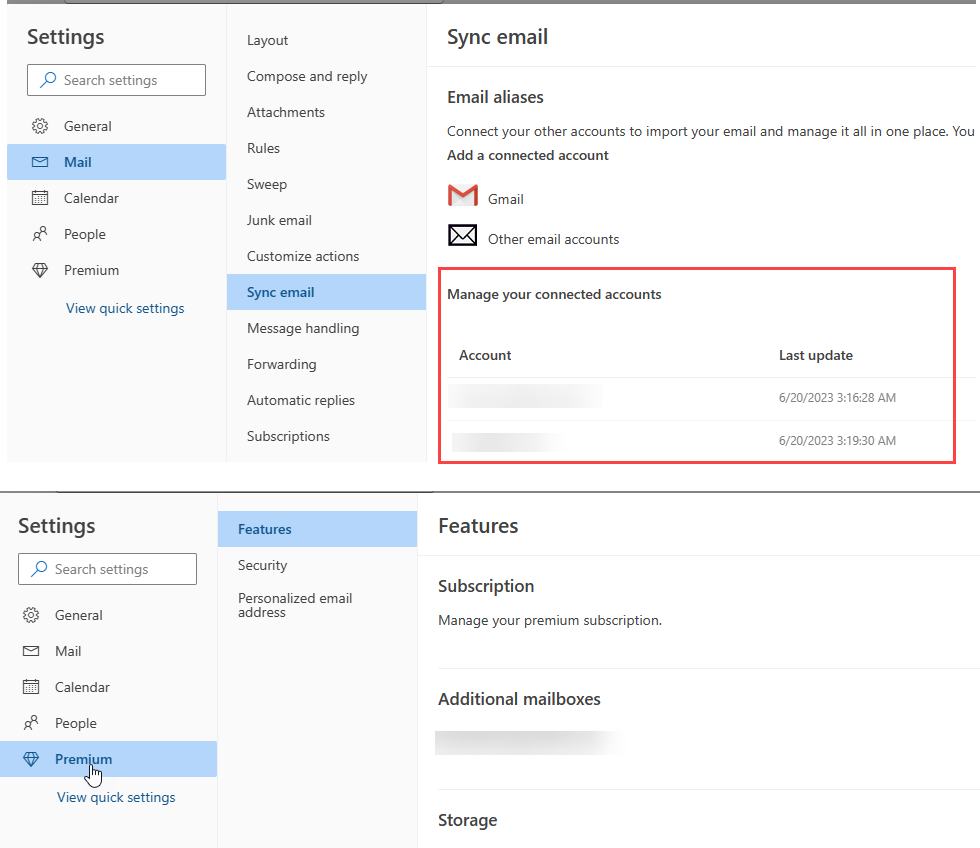
Task: Click the Mail envelope icon in top settings panel
Action: [x=40, y=162]
